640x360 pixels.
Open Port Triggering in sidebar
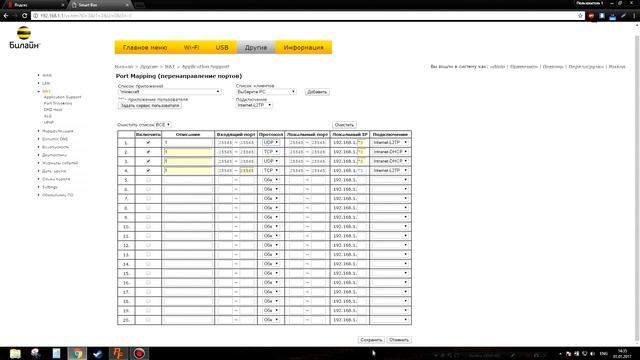click(x=58, y=103)
